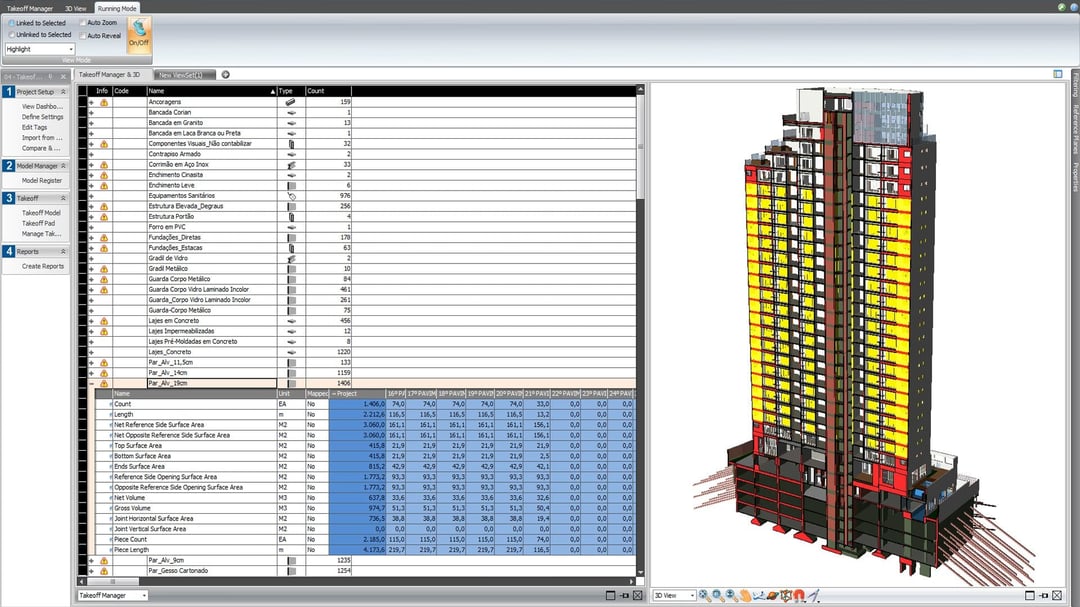Open Takeoff Model in sidebar
Image resolution: width=1080 pixels, height=607 pixels.
pyautogui.click(x=41, y=213)
